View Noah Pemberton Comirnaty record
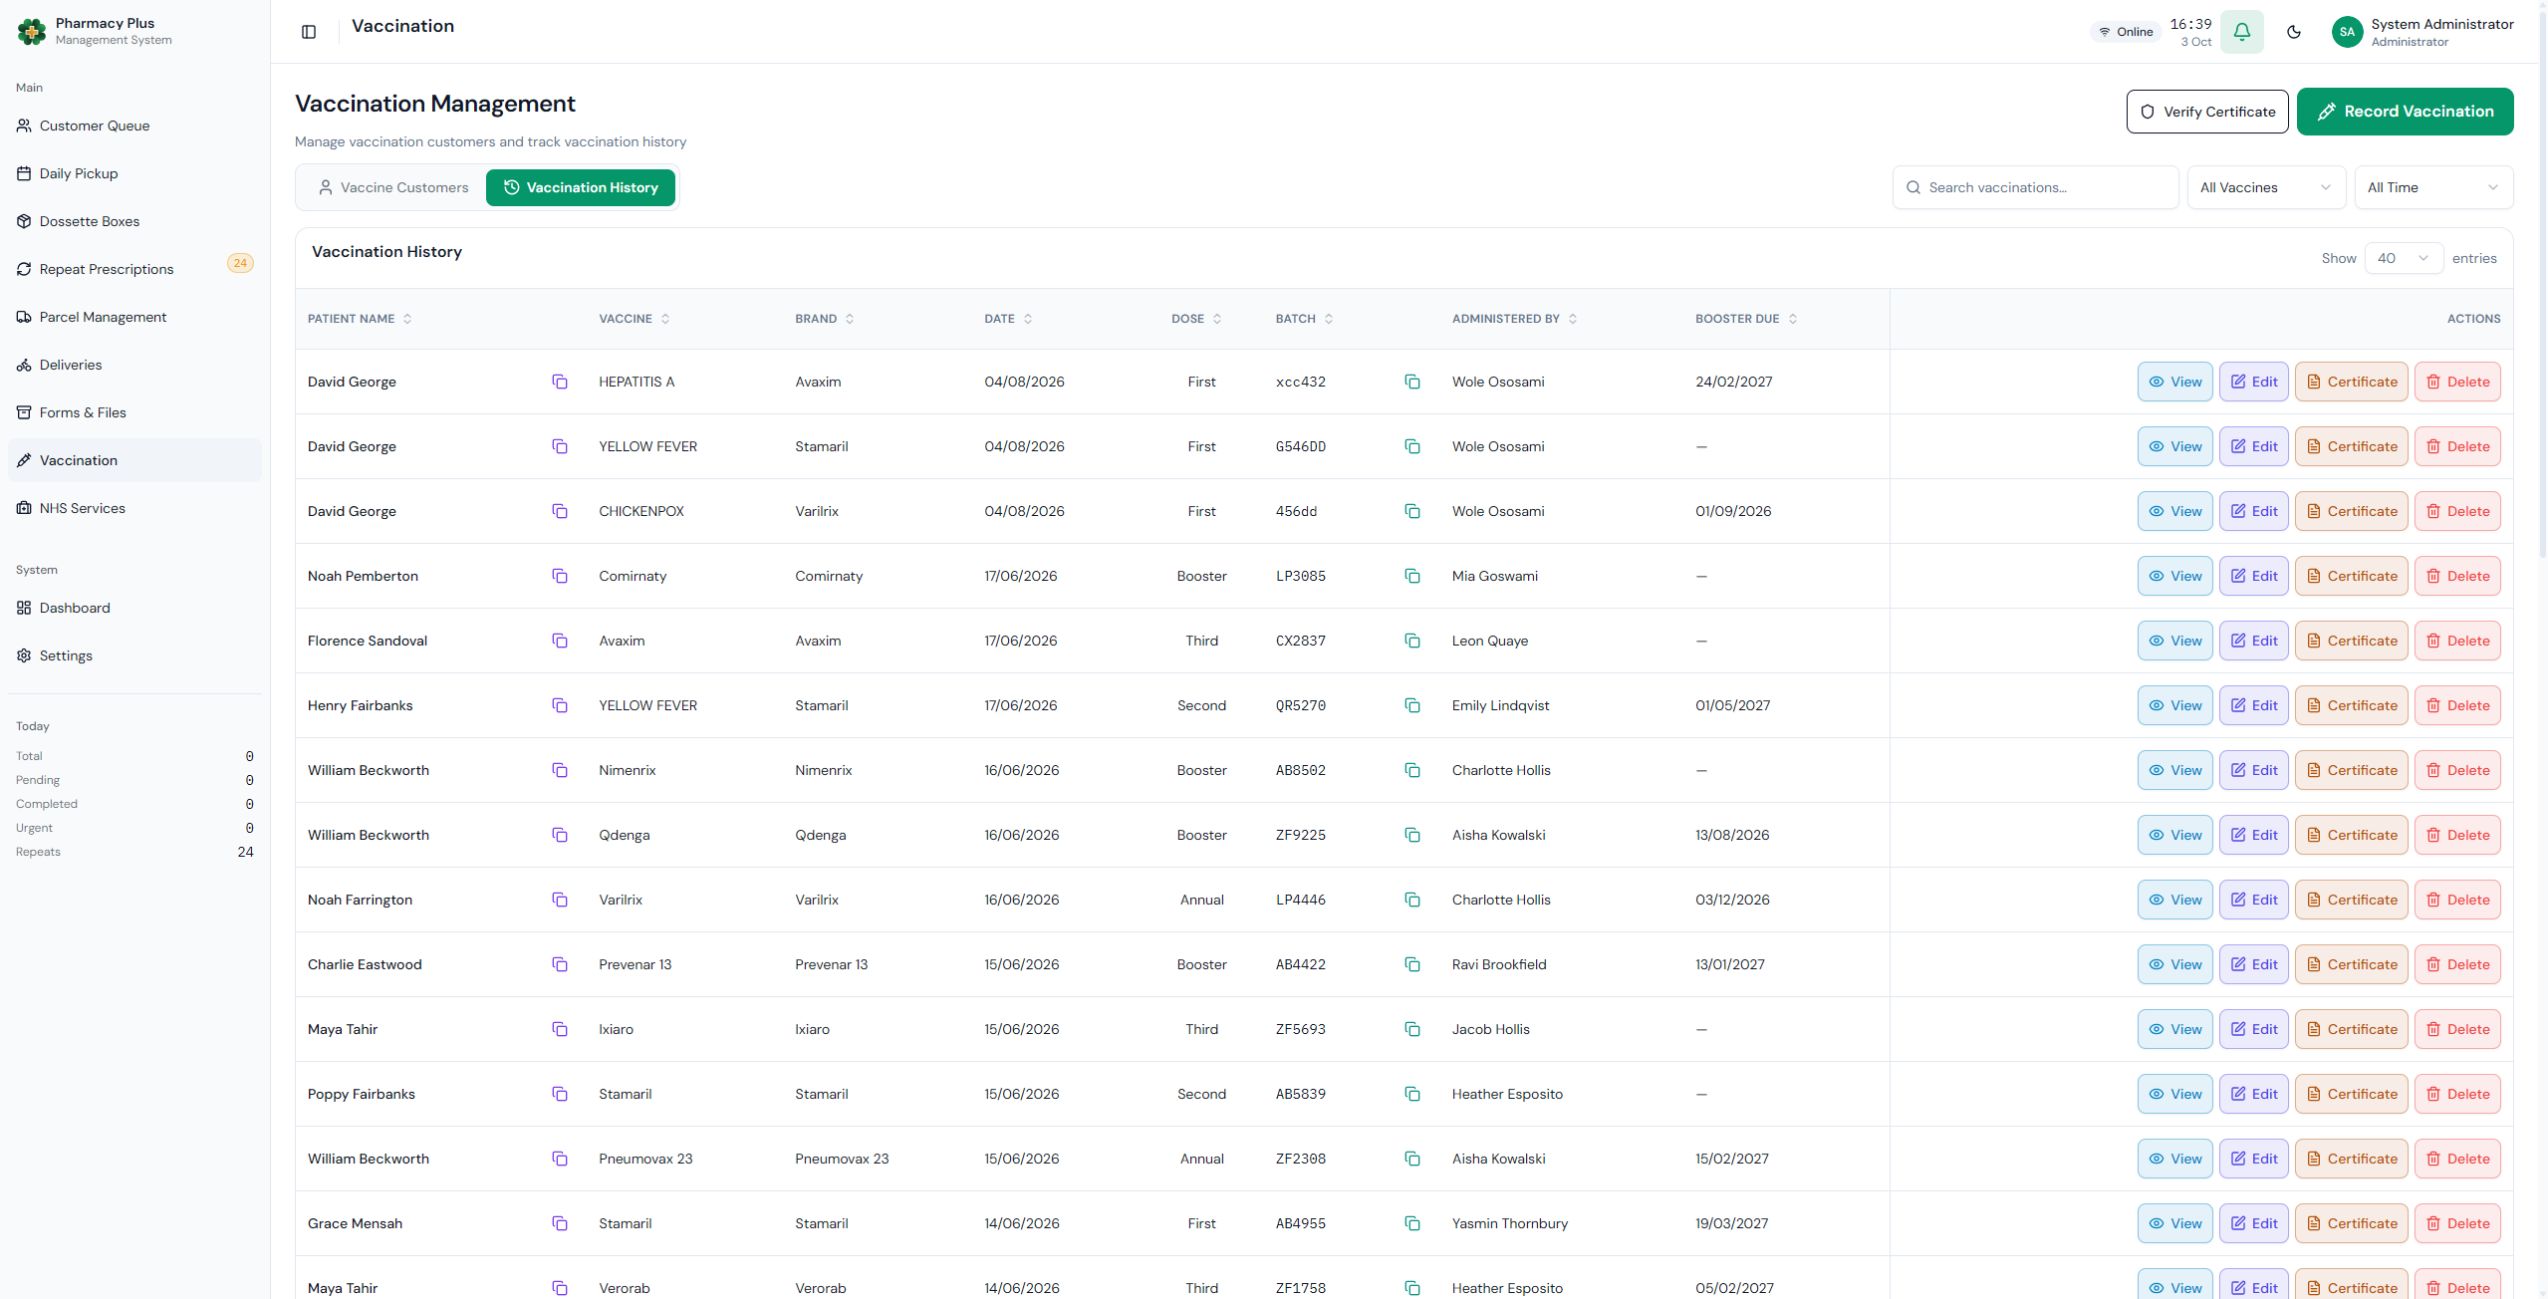The image size is (2548, 1299). (x=2175, y=576)
